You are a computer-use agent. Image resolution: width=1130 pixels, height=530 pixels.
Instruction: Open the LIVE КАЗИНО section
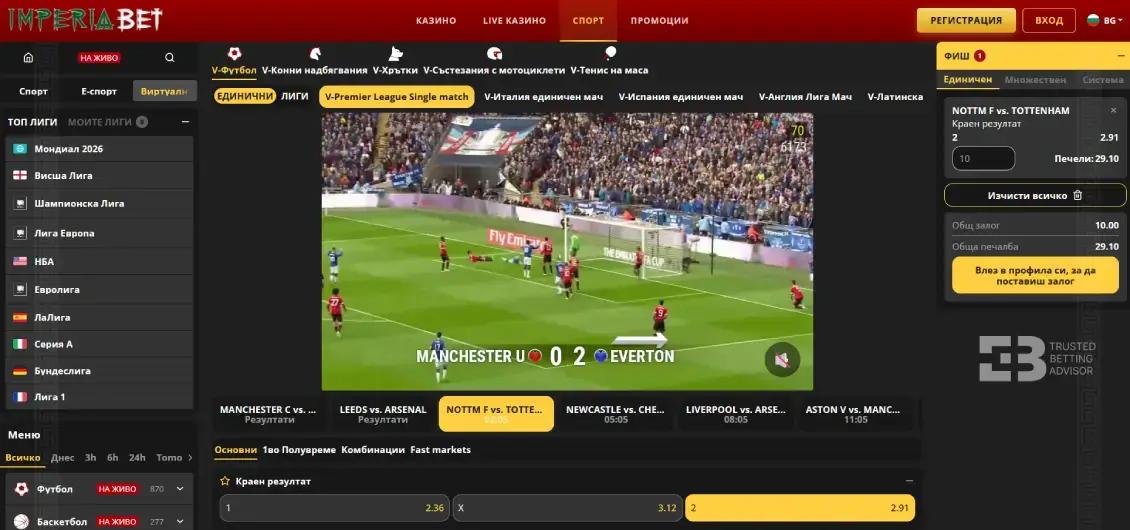tap(515, 21)
